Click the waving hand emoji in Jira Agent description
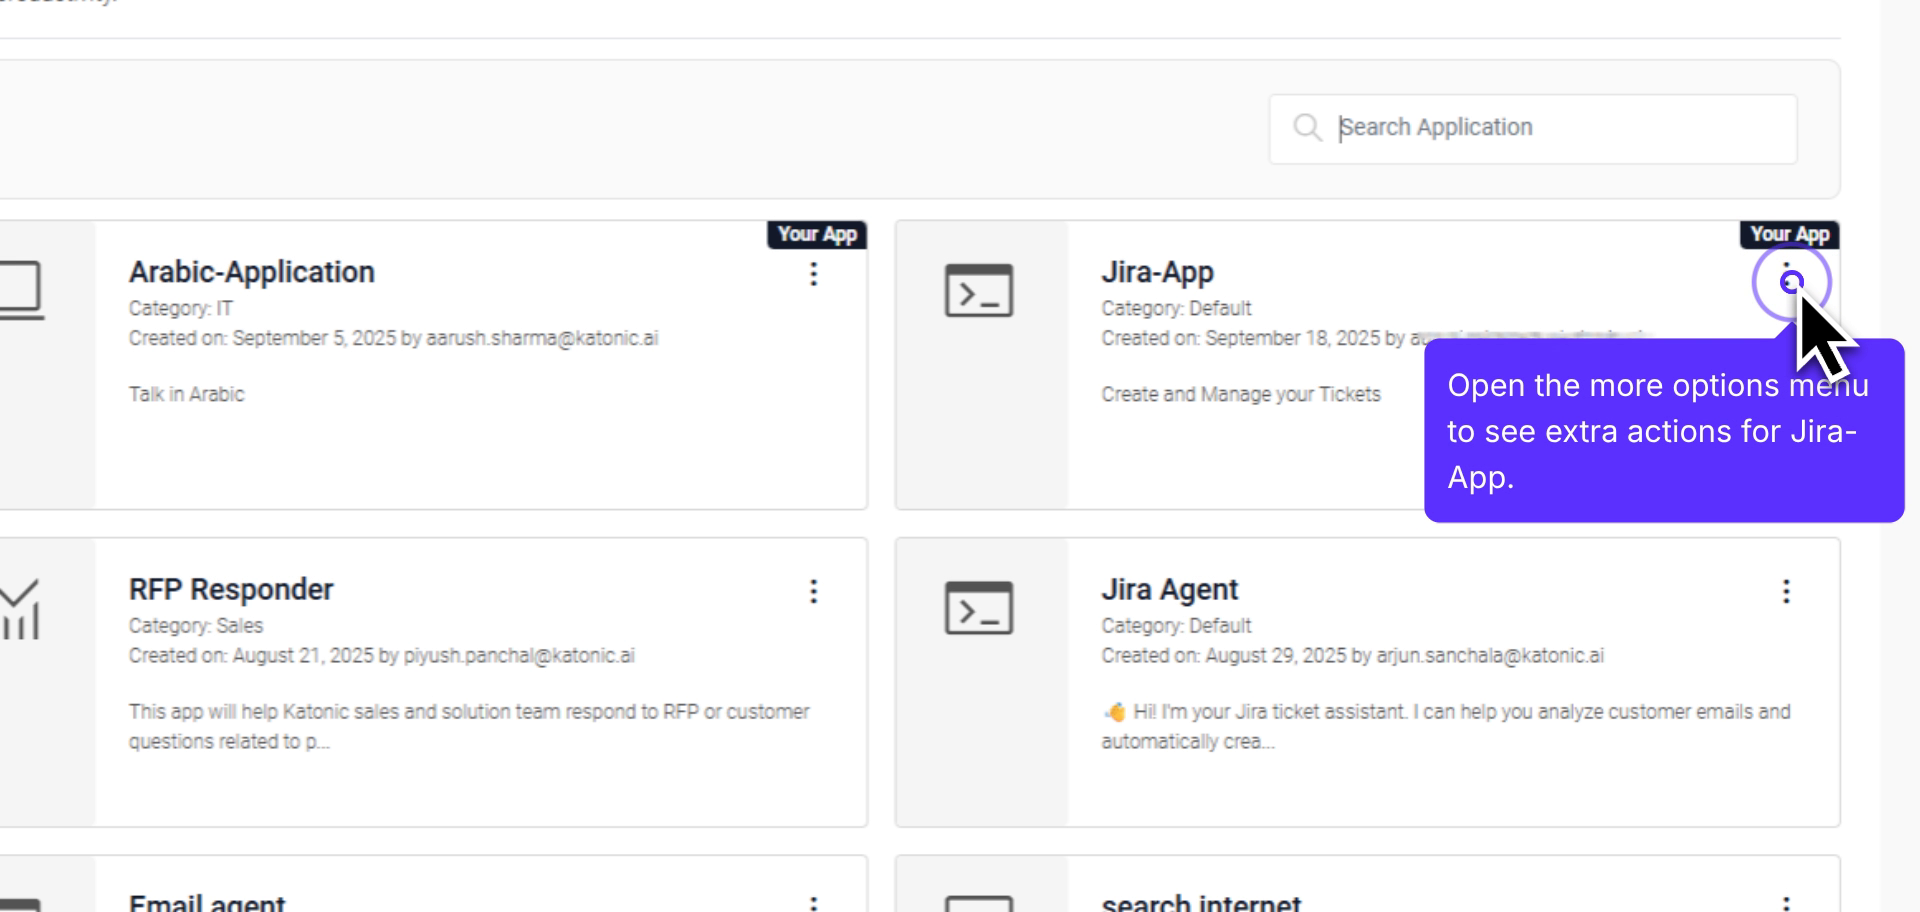1920x912 pixels. 1112,712
